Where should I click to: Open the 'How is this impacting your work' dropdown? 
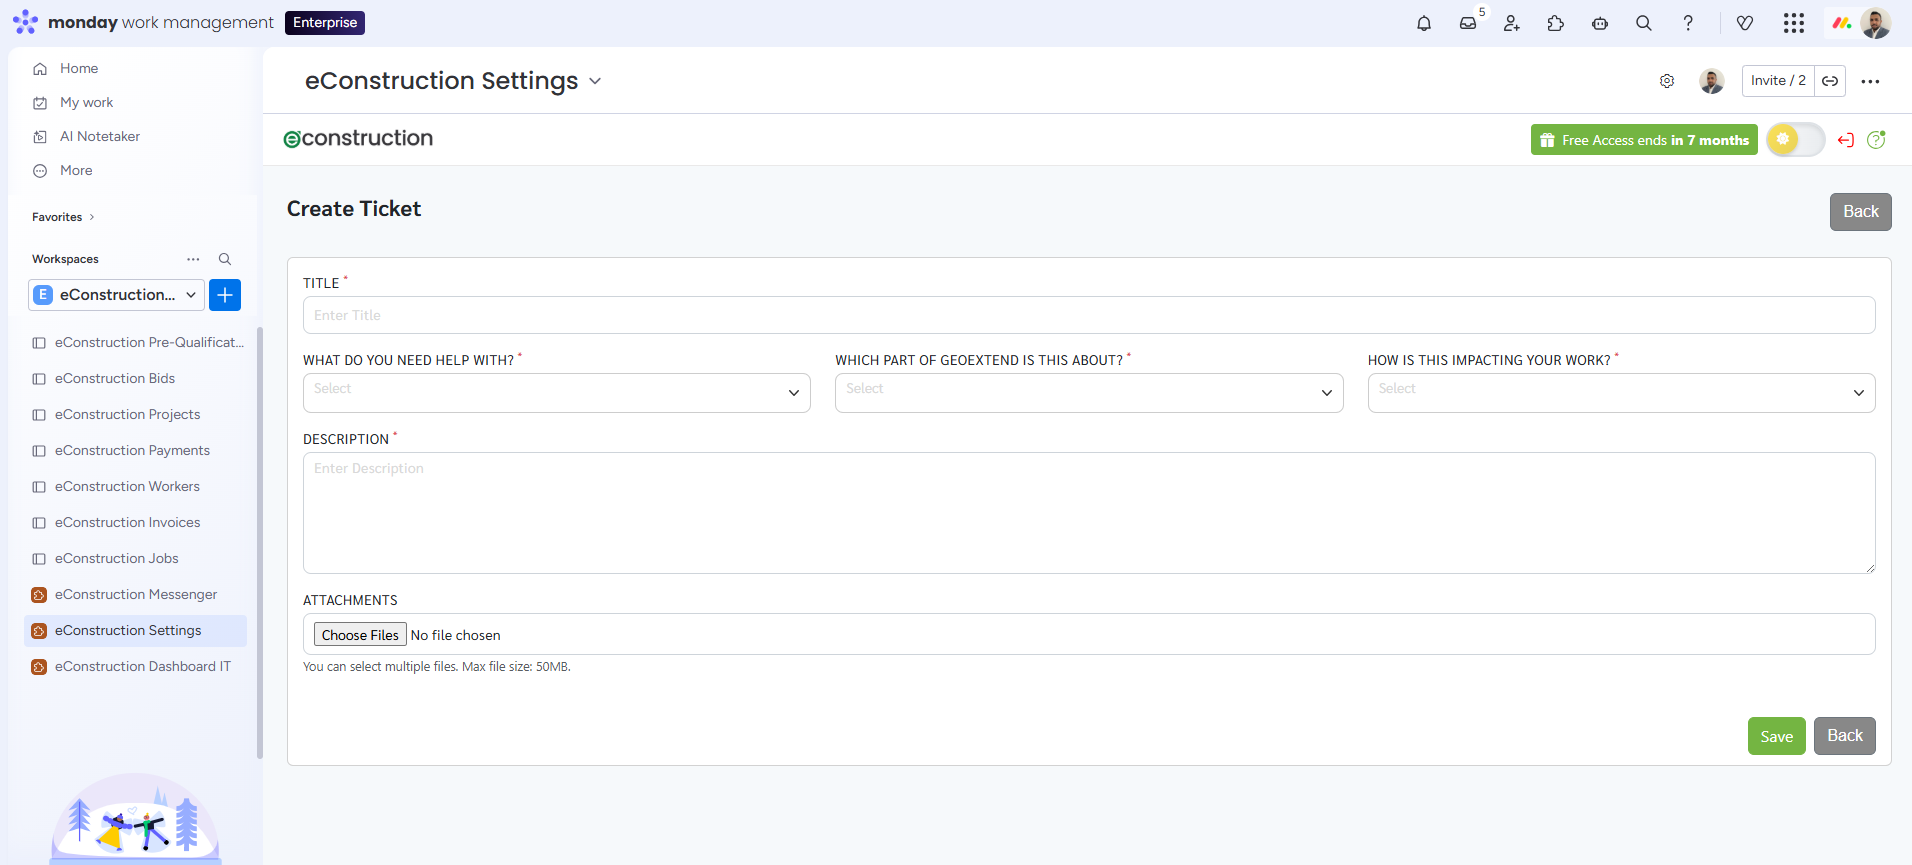point(1620,393)
